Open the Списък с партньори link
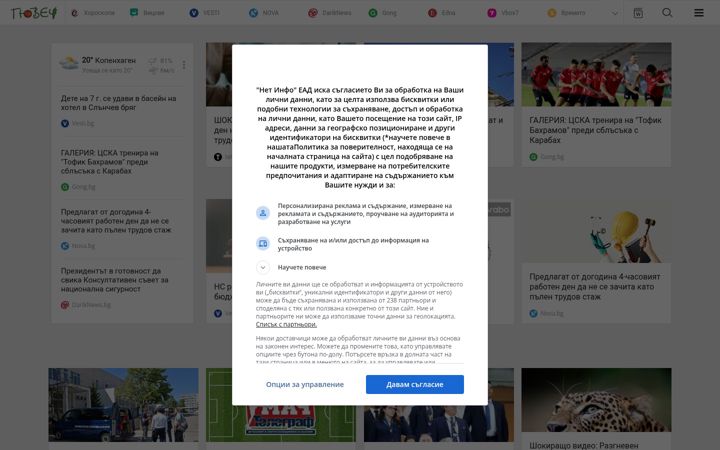 point(286,324)
